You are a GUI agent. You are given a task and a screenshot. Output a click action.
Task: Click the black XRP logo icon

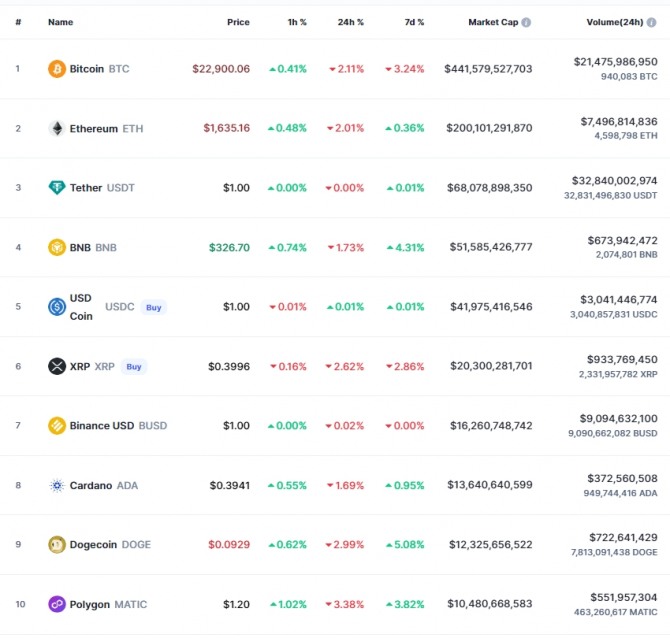57,366
